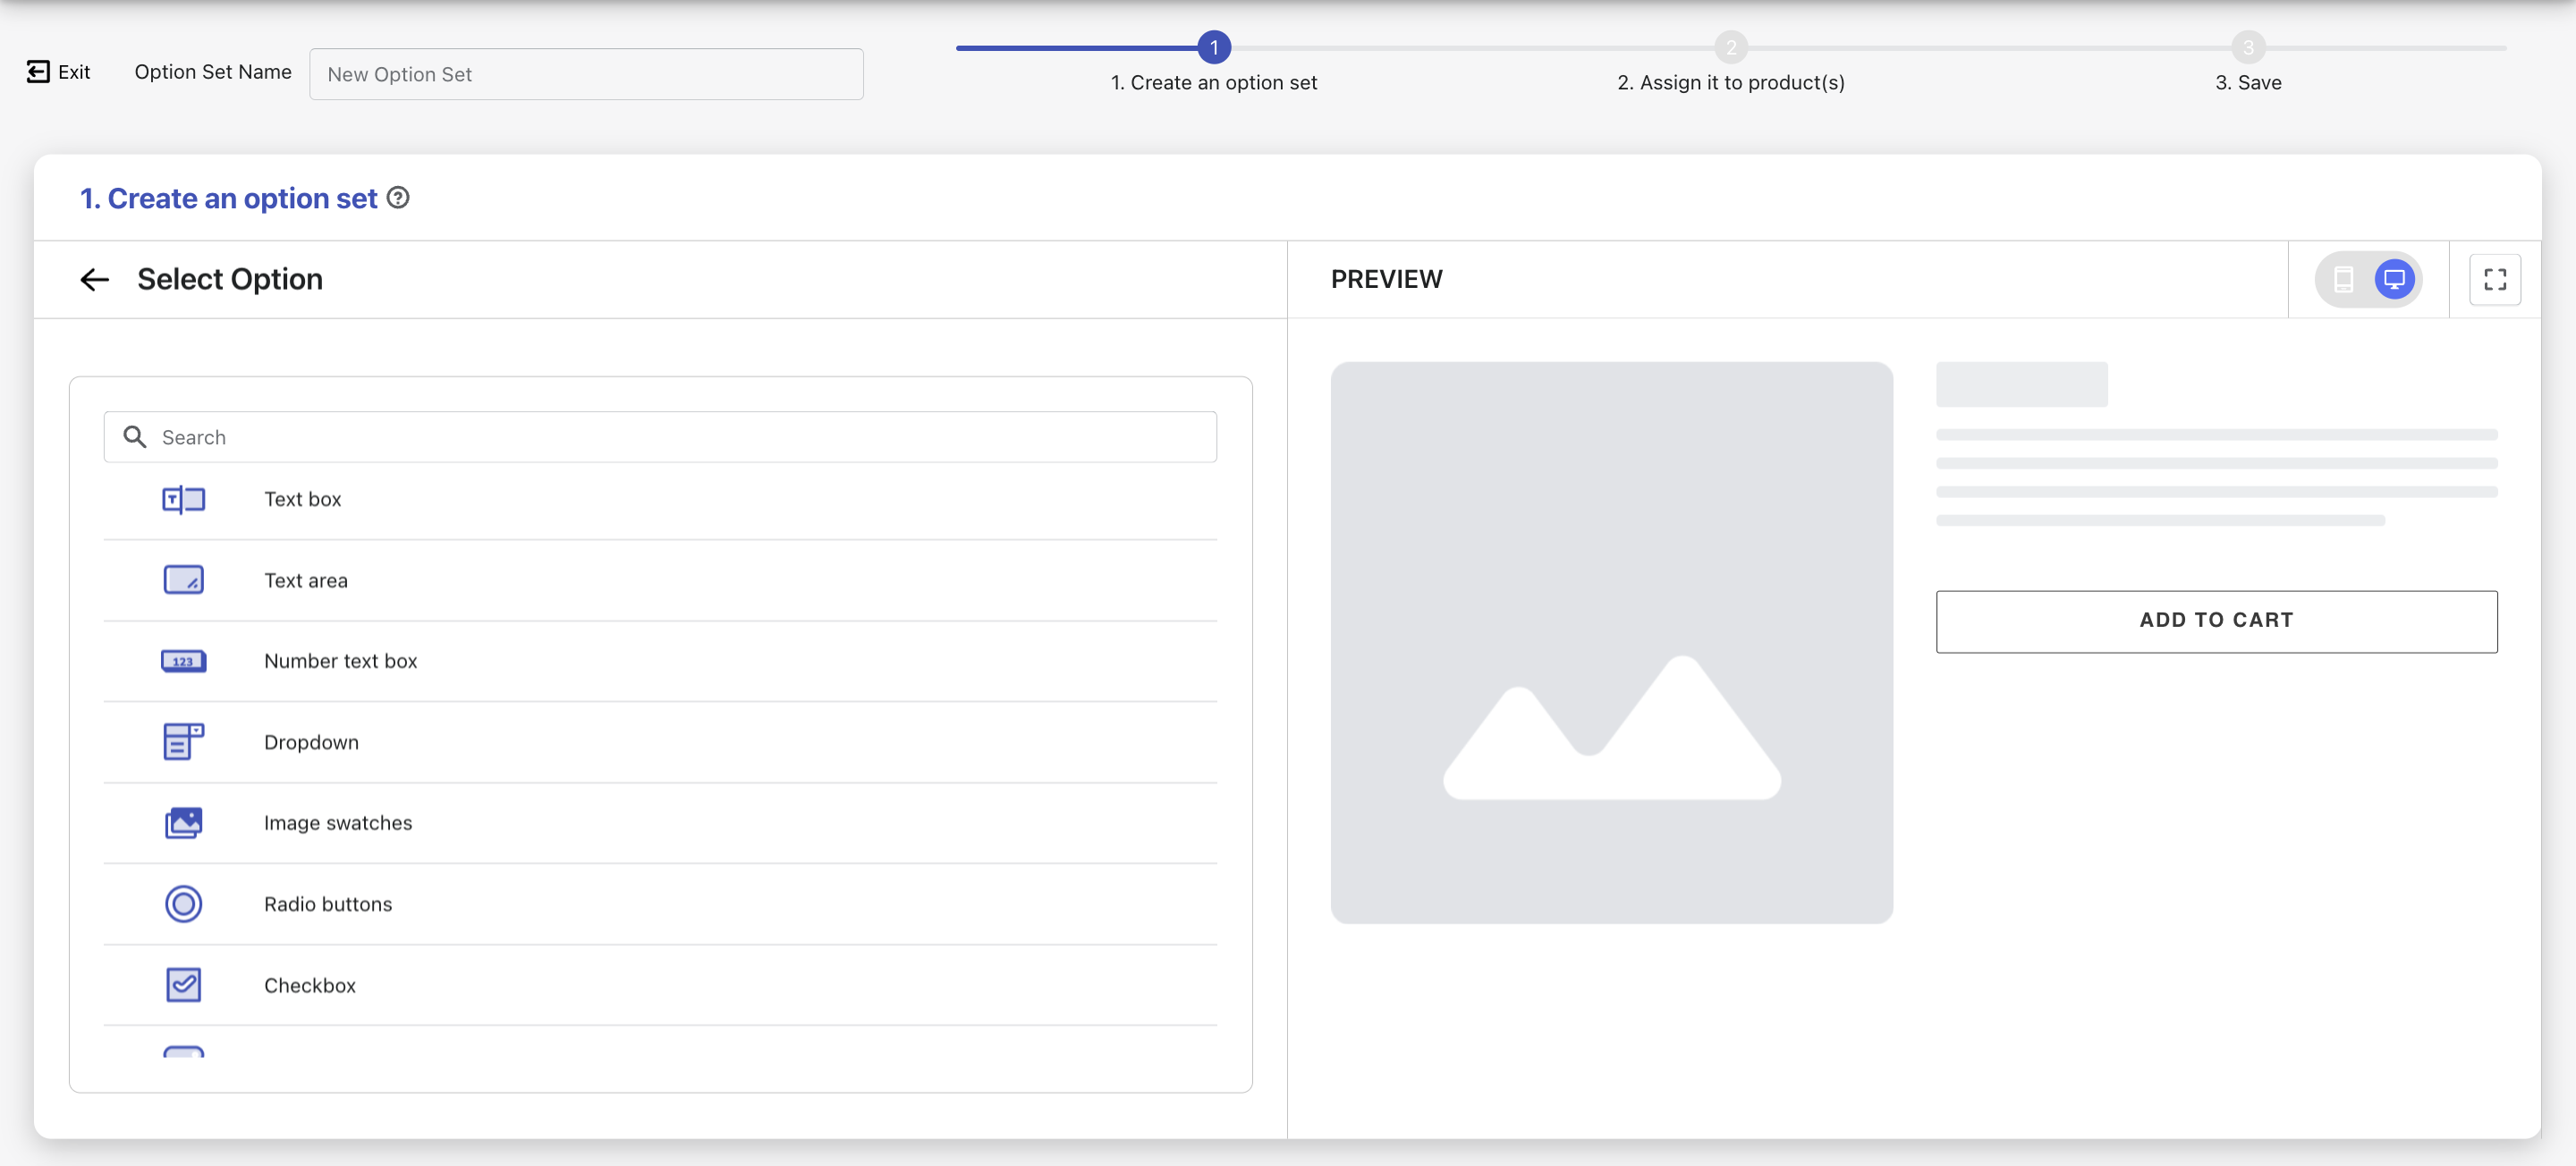Screen dimensions: 2576x1166
Task: Click the product image placeholder in preview
Action: point(1611,642)
